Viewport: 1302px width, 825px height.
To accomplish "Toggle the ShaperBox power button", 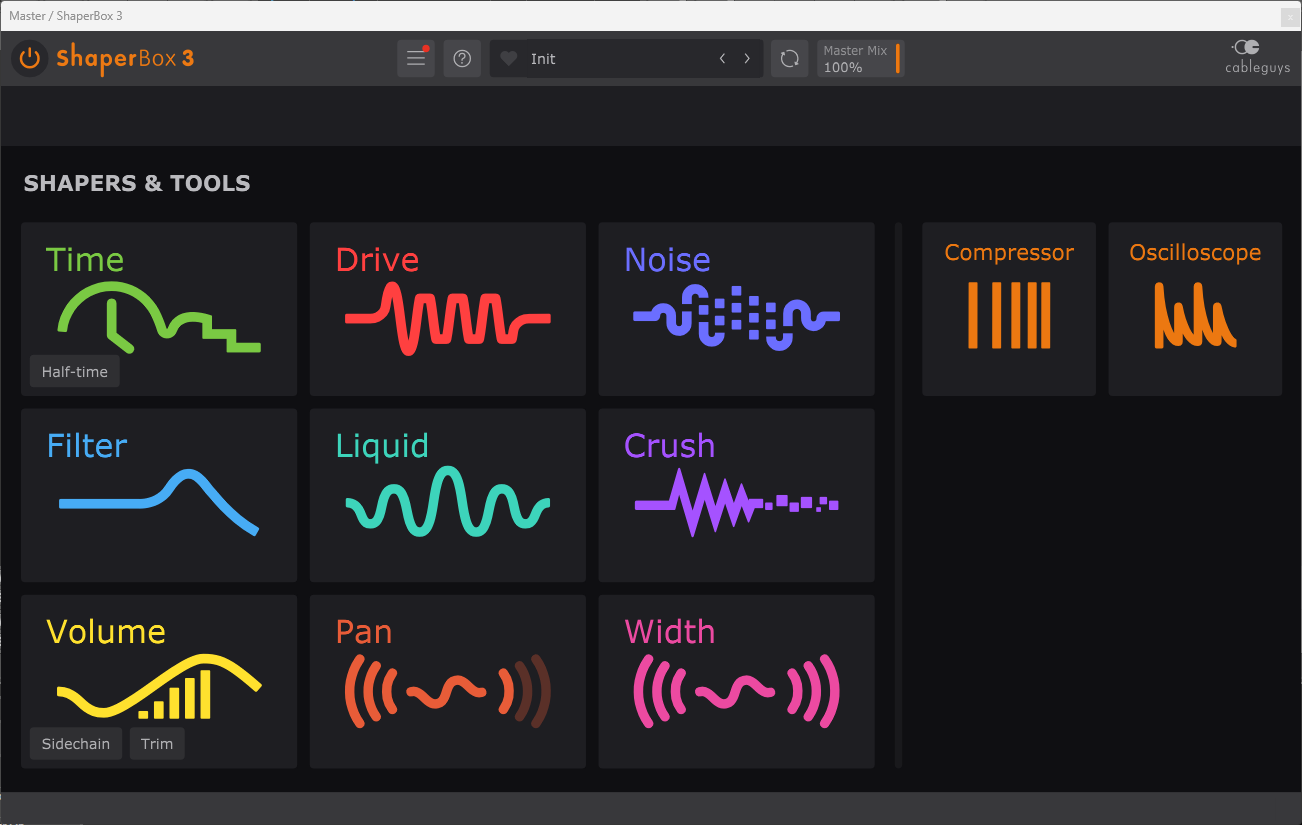I will pyautogui.click(x=30, y=58).
